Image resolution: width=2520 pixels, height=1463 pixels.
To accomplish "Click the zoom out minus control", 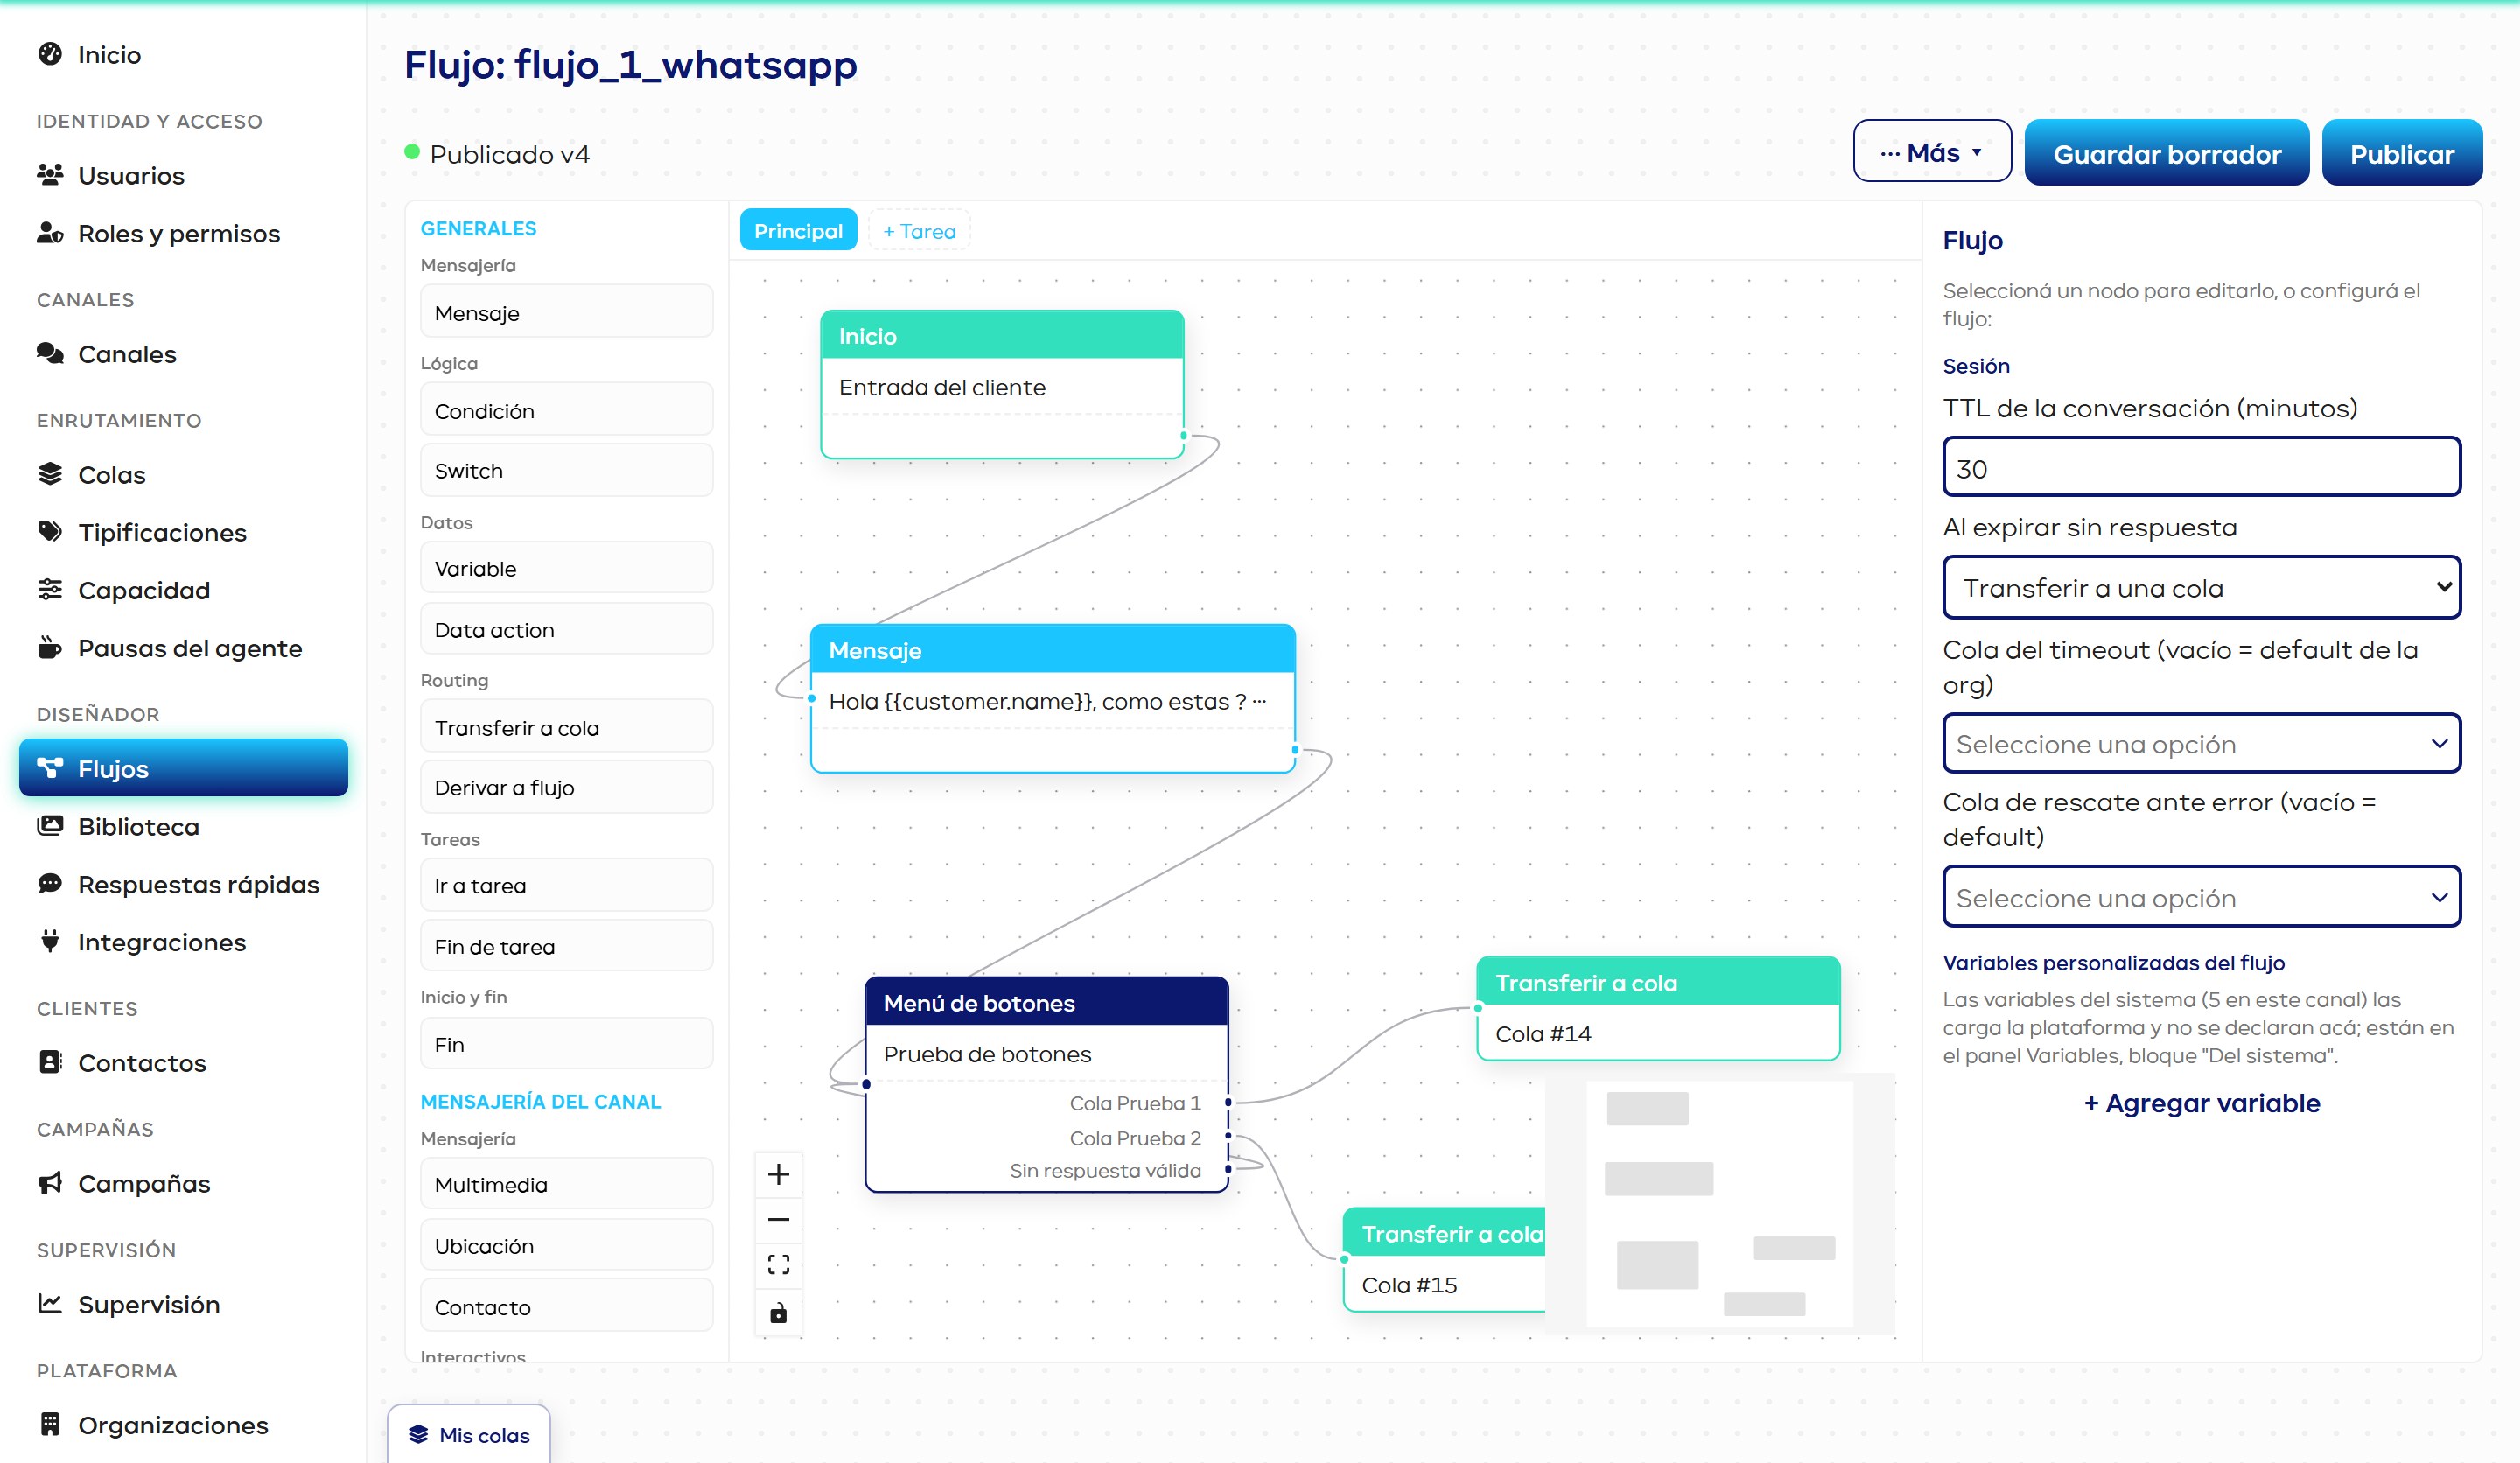I will click(778, 1220).
